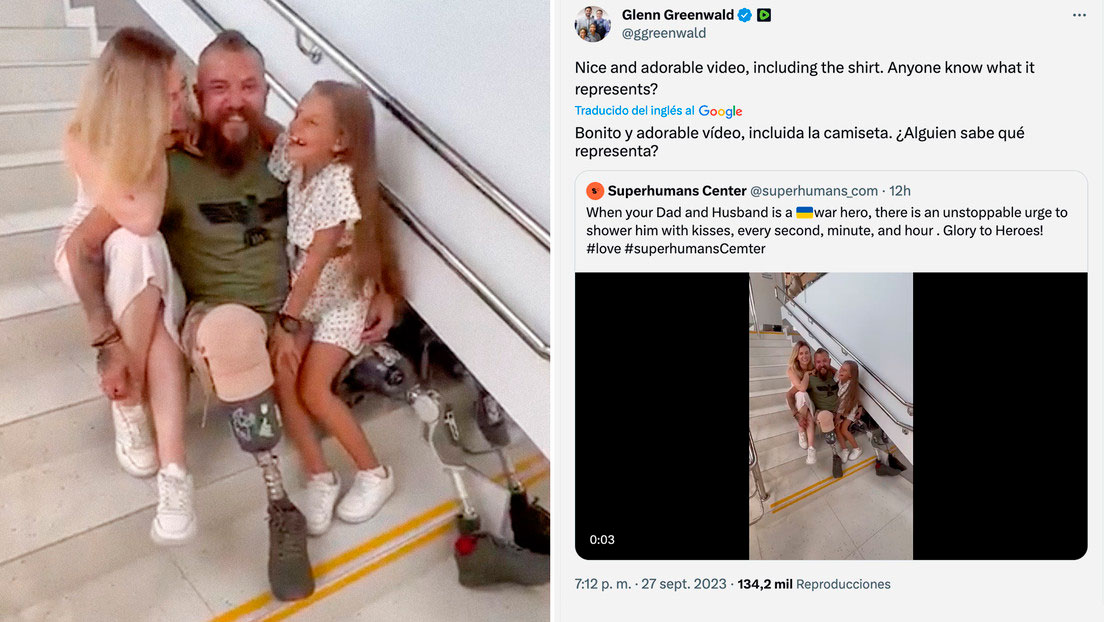Click the Superhumans Center avatar icon
This screenshot has height=622, width=1104.
pos(595,191)
